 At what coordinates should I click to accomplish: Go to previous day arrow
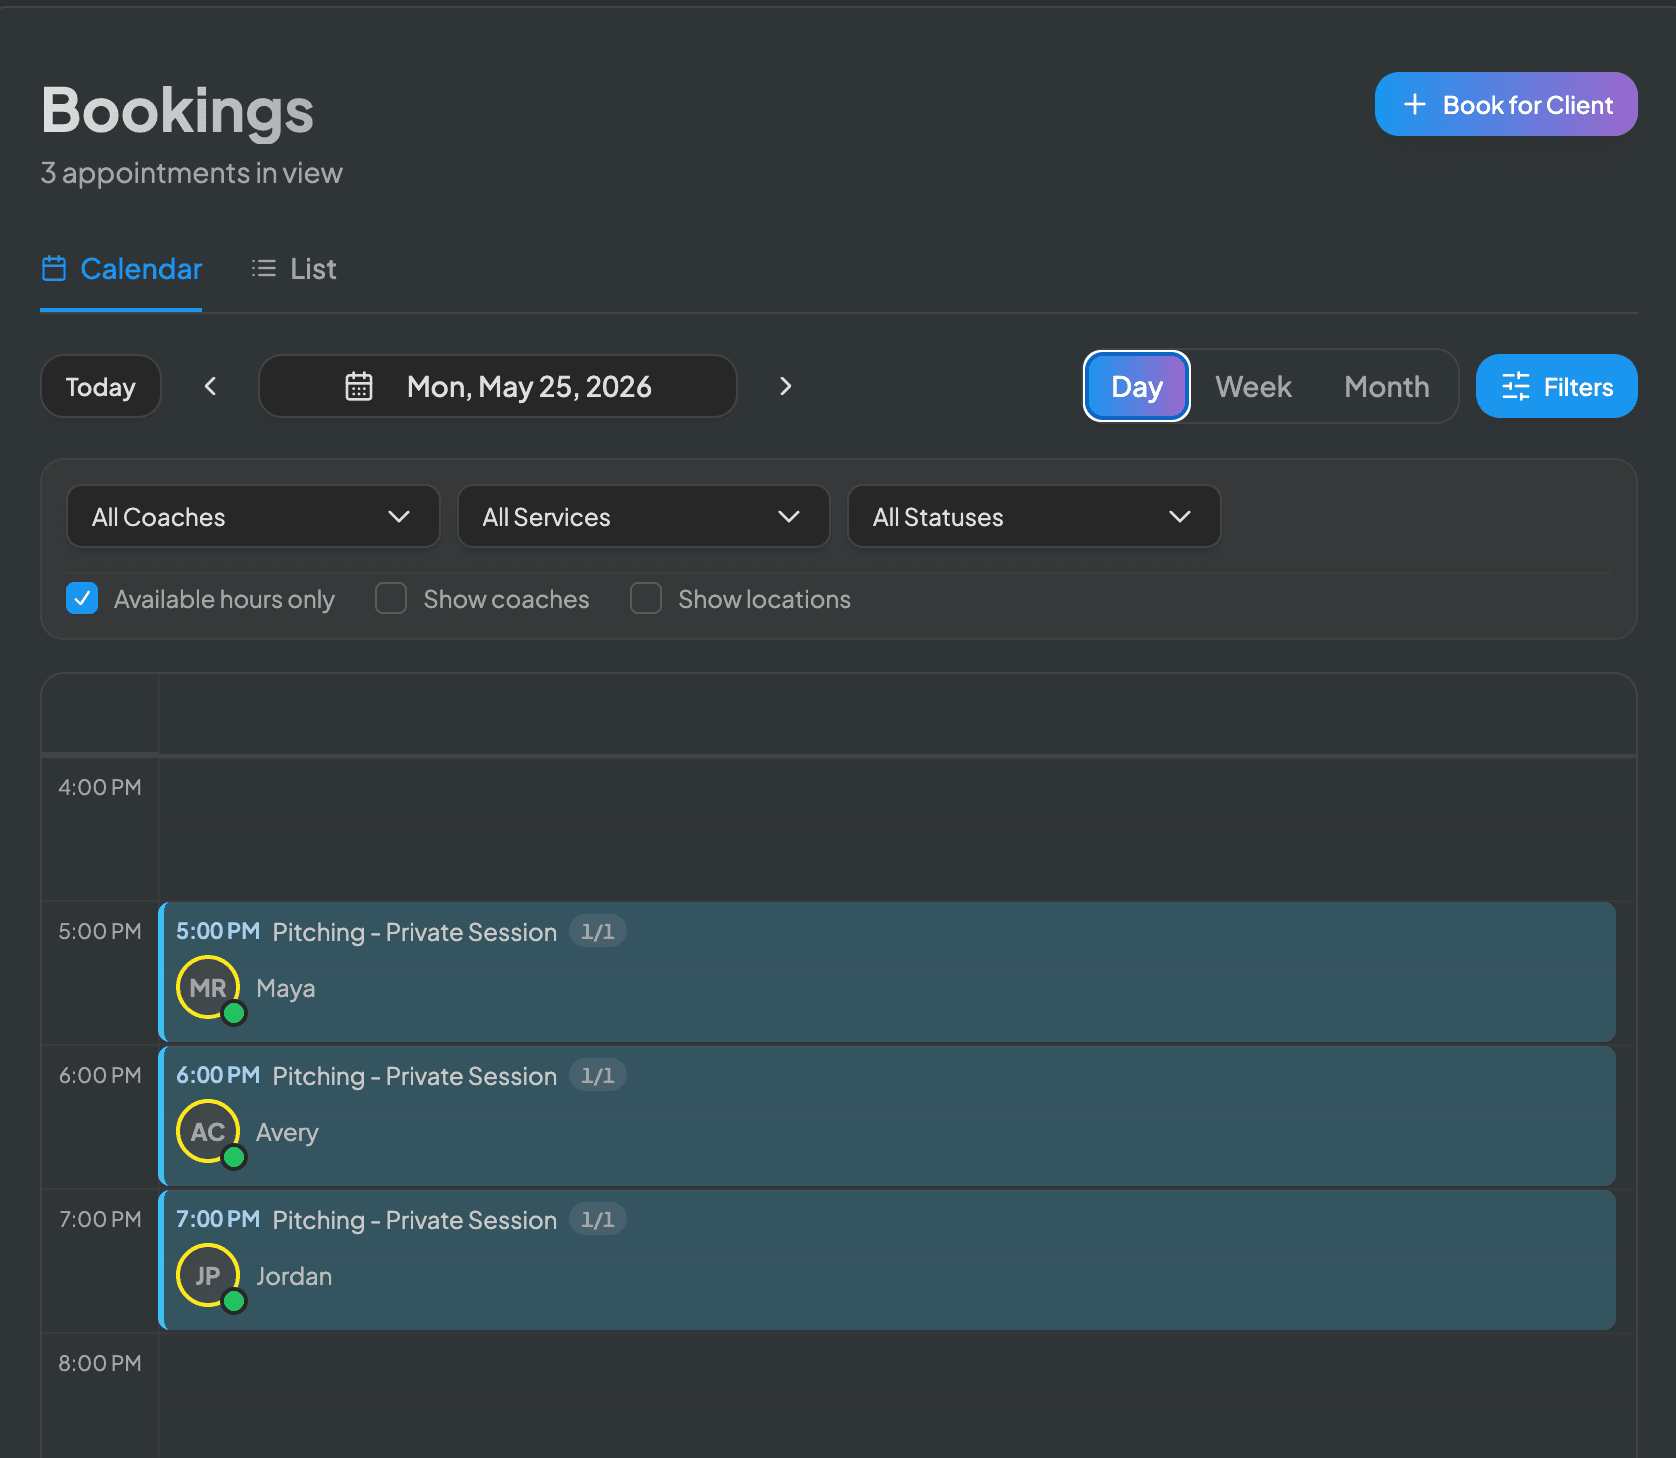pos(210,386)
